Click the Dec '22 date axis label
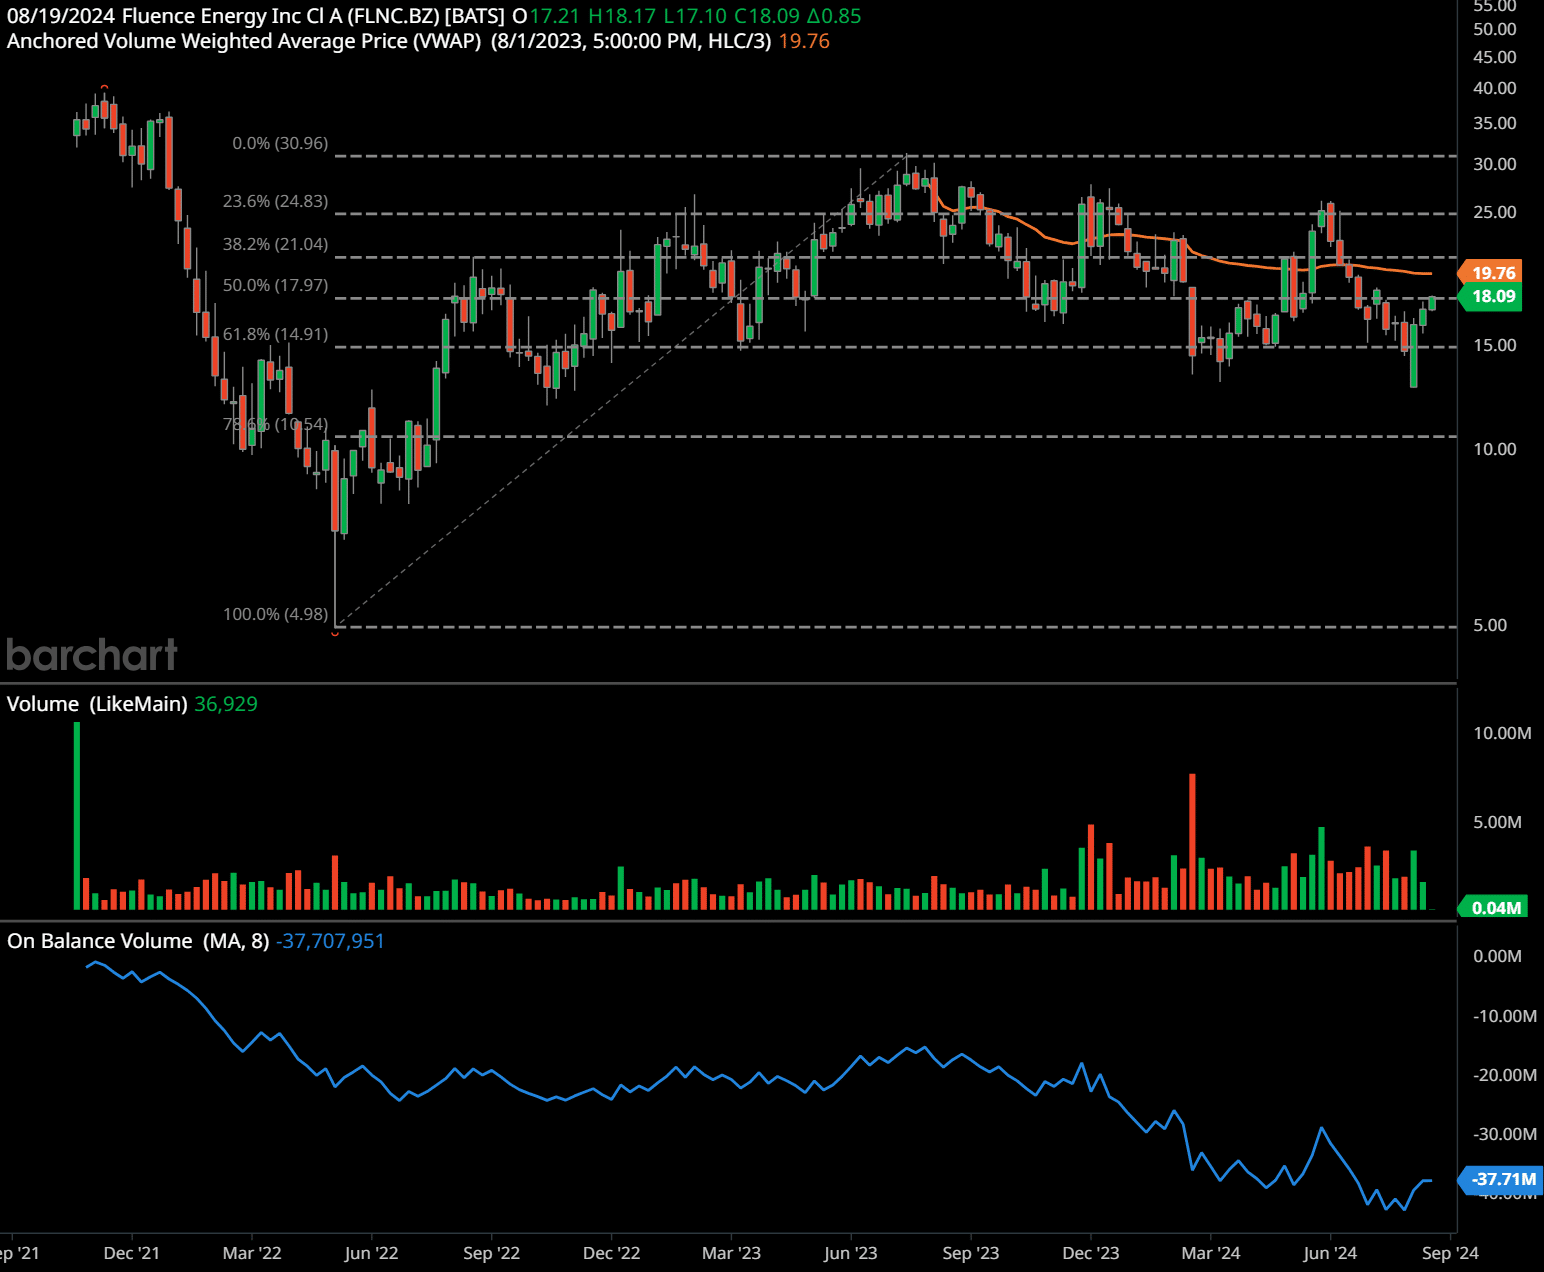The height and width of the screenshot is (1272, 1544). pos(611,1253)
